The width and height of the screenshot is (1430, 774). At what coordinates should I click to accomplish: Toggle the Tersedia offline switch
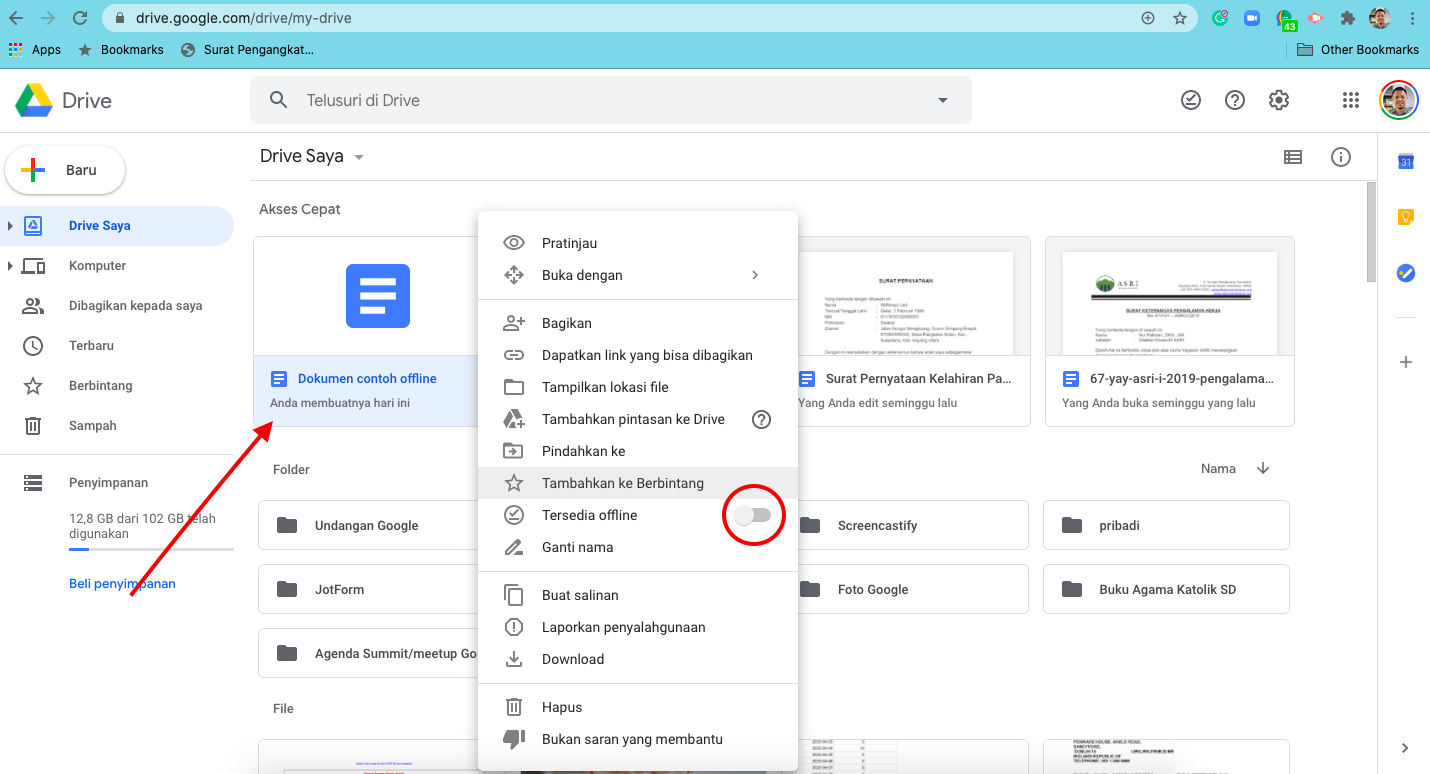click(x=753, y=515)
